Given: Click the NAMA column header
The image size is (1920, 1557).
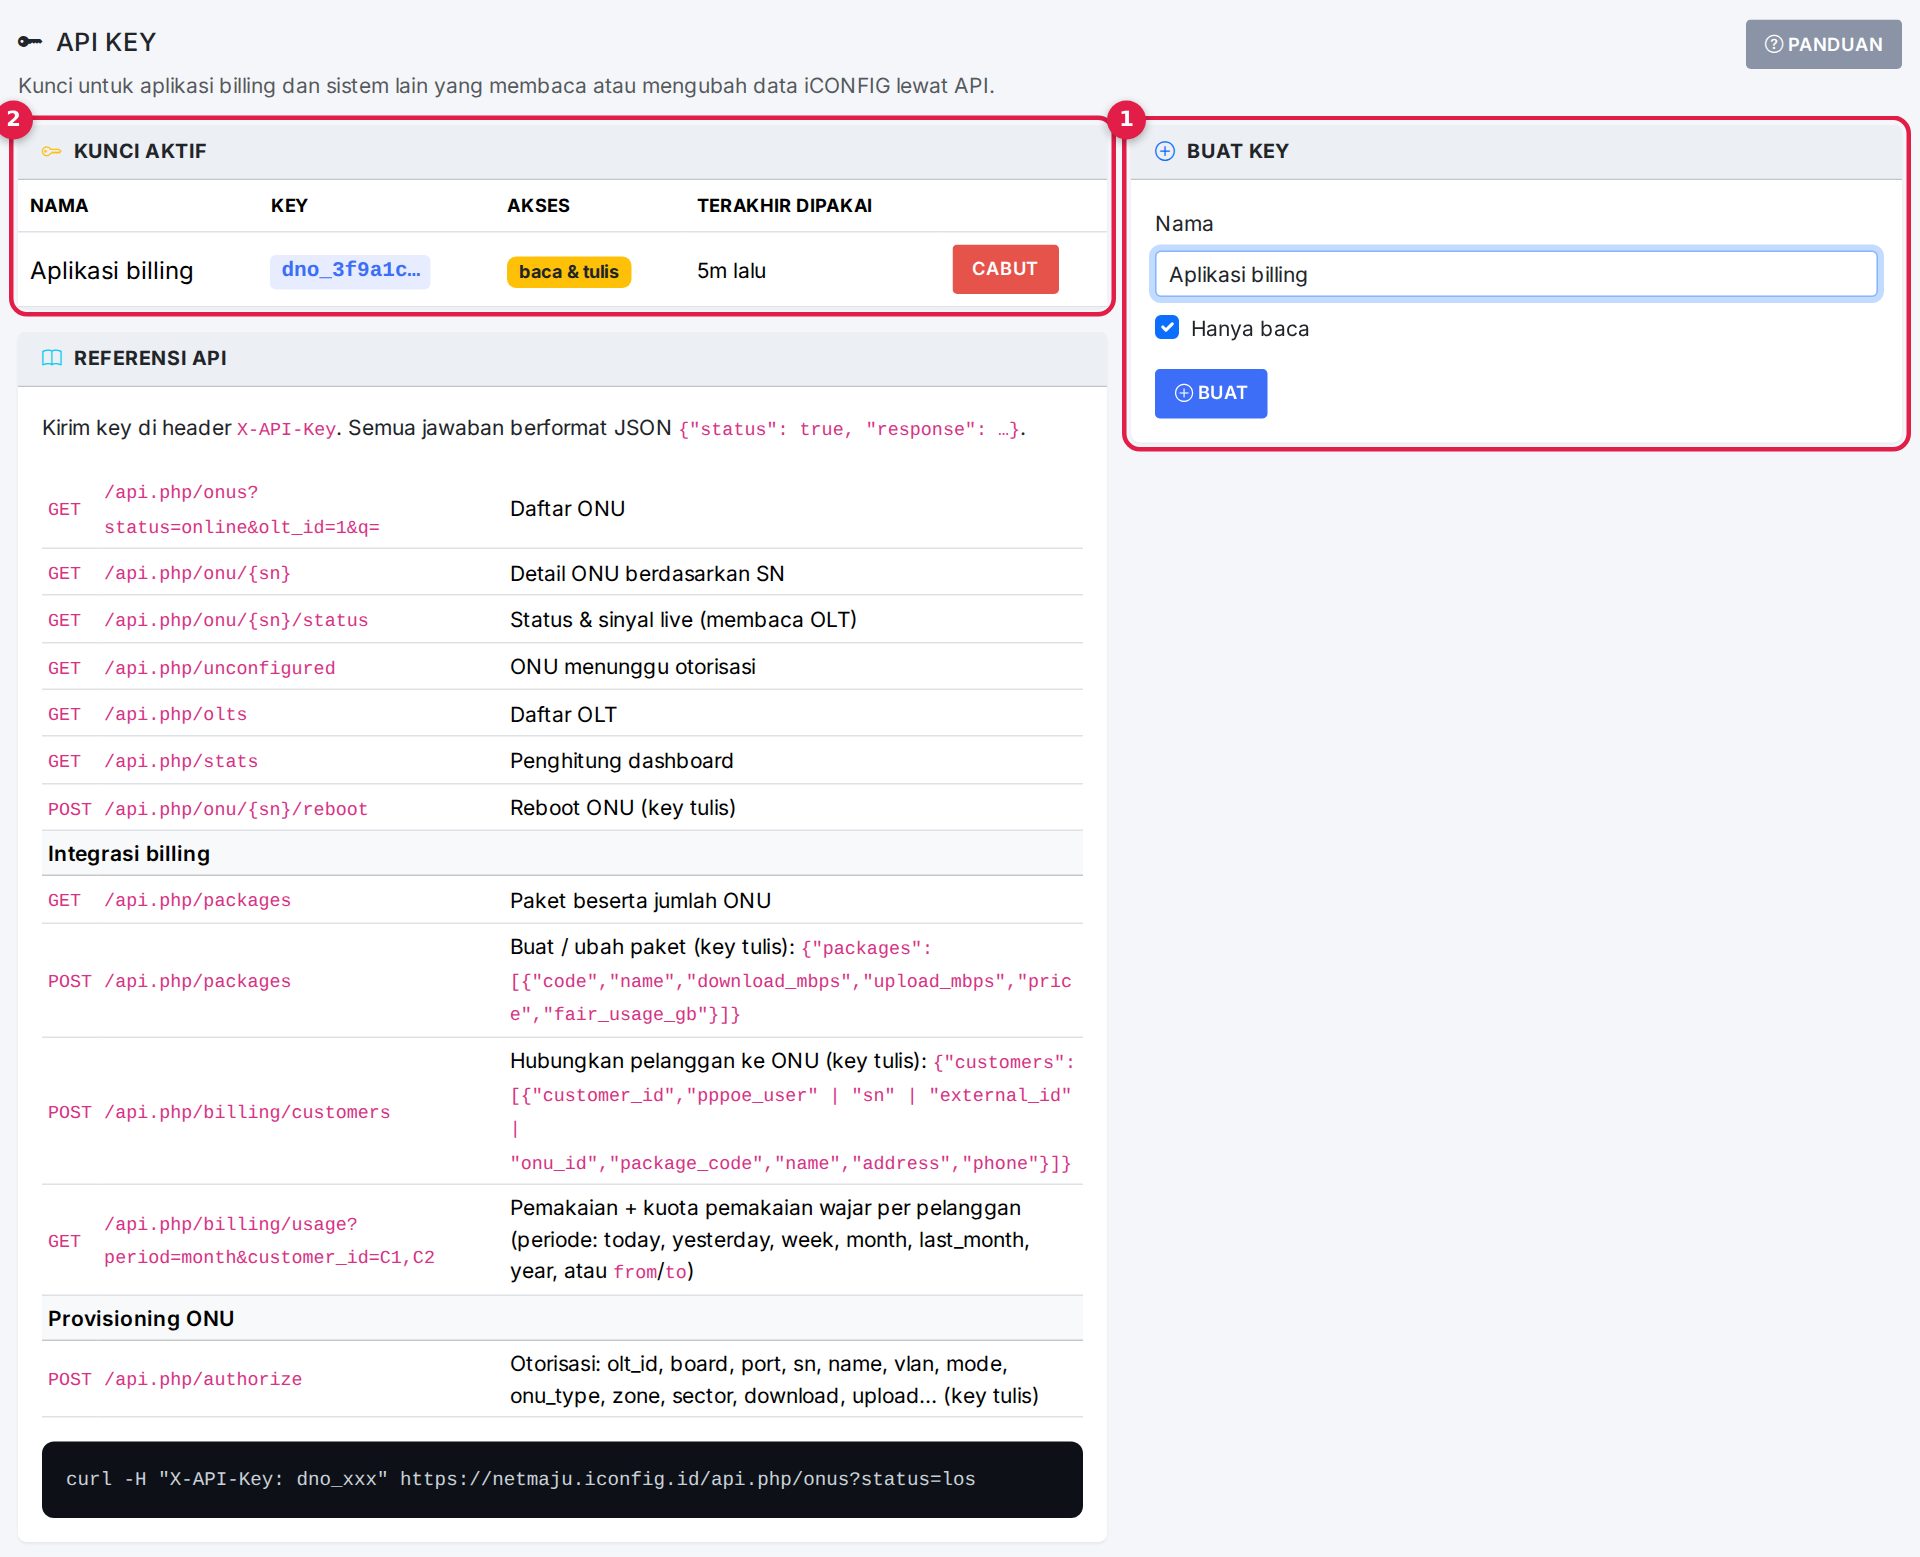Looking at the screenshot, I should click(x=59, y=206).
